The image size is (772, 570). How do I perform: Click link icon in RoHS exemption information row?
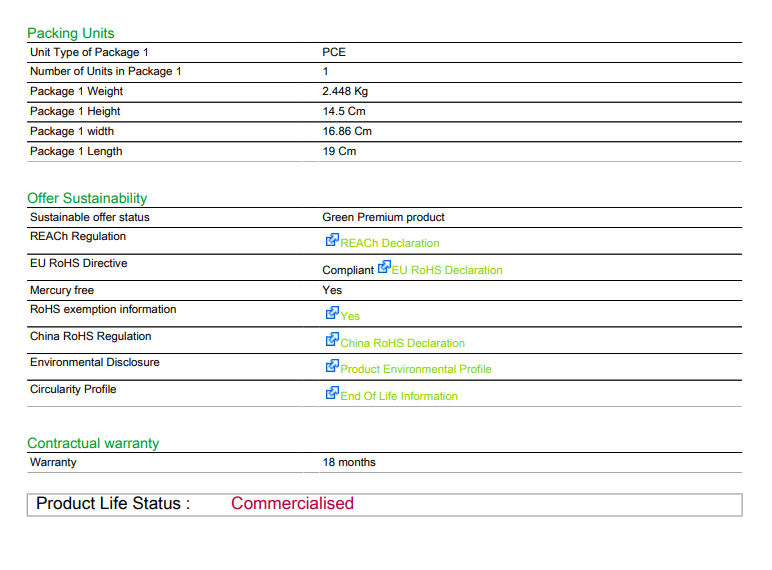pyautogui.click(x=332, y=313)
